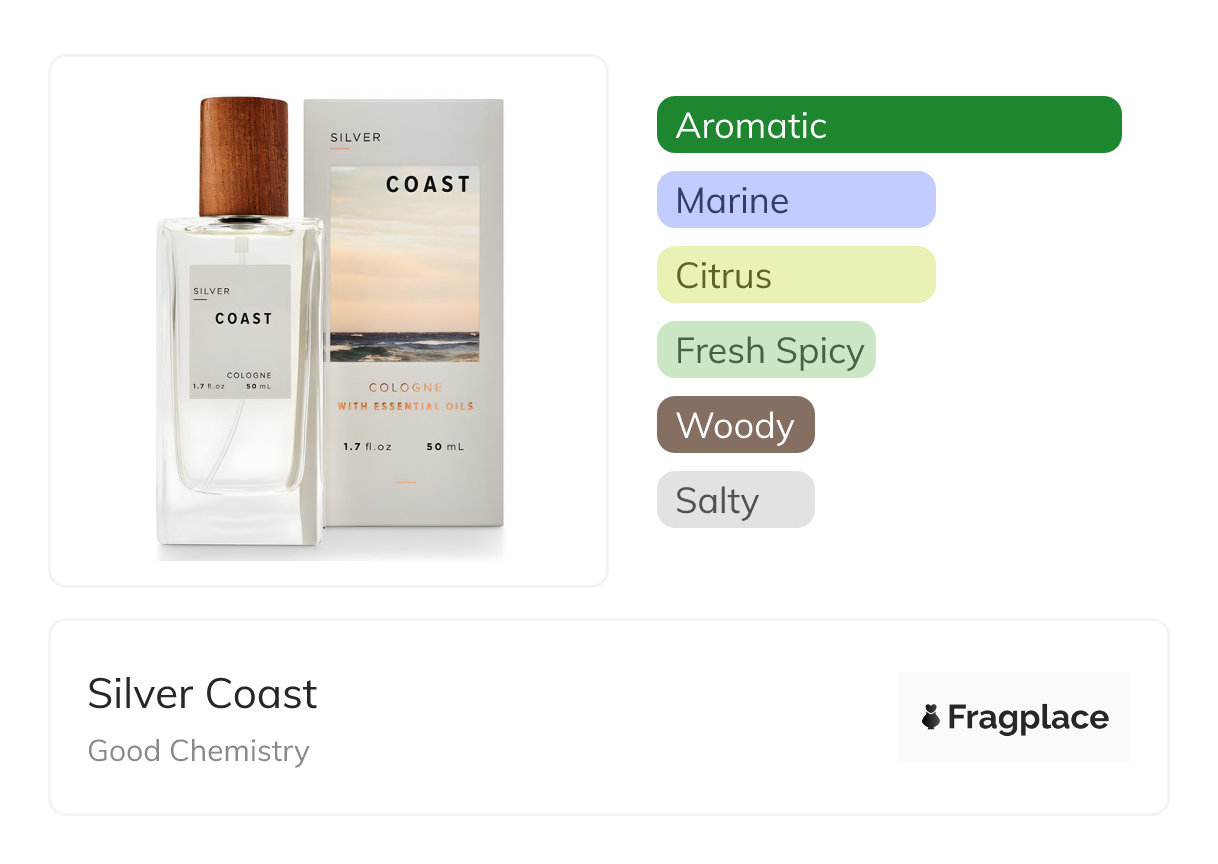Image resolution: width=1218 pixels, height=864 pixels.
Task: Click the label on the cologne bottle
Action: click(x=240, y=332)
